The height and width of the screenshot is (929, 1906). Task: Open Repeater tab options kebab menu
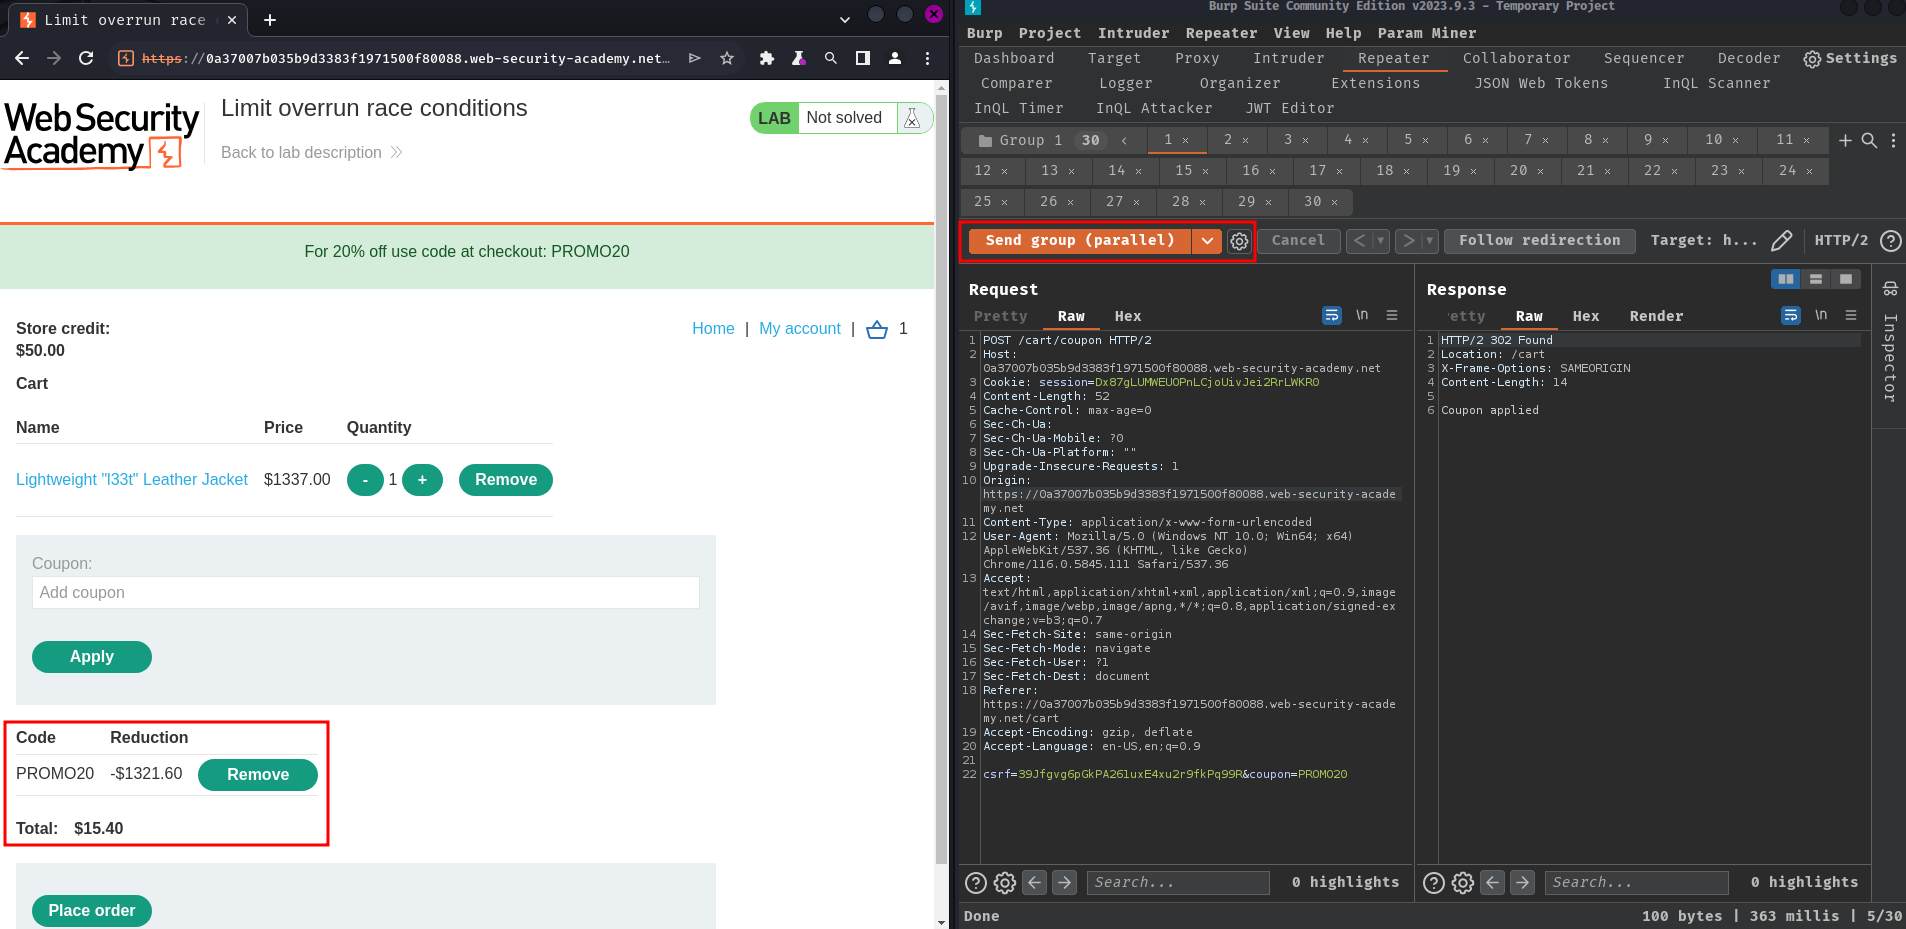[1893, 140]
